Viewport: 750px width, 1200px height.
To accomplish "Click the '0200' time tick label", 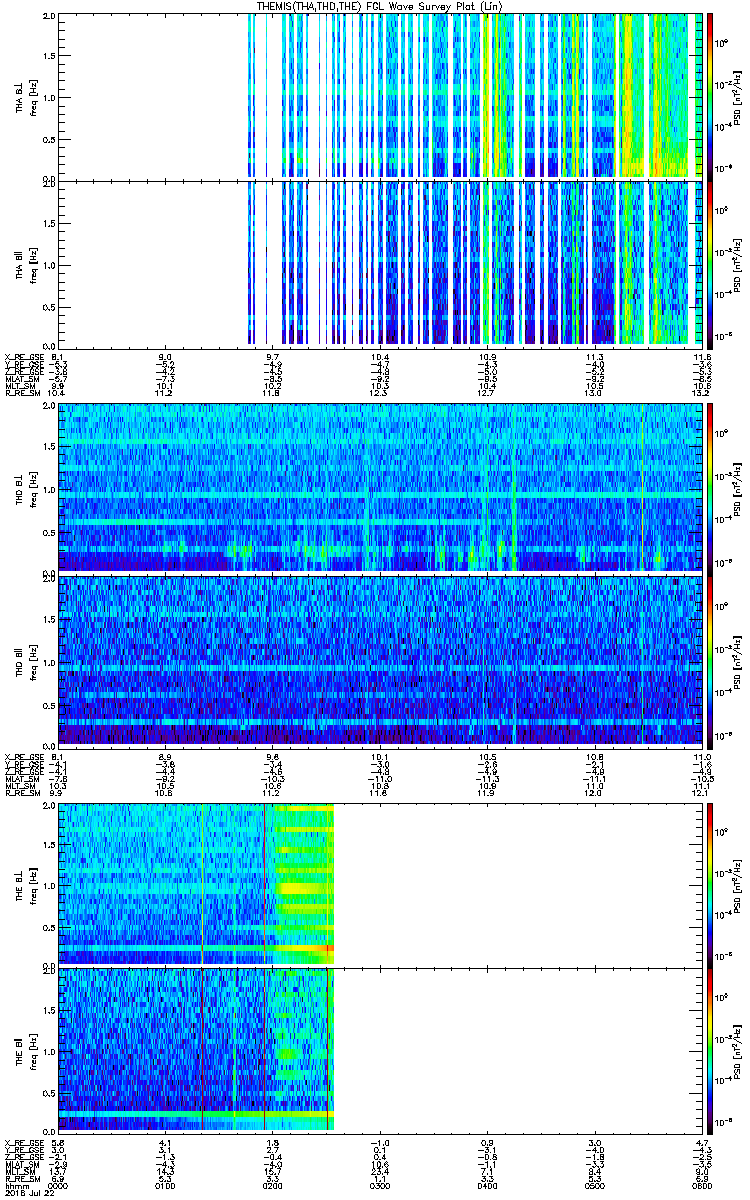I will pos(273,1184).
